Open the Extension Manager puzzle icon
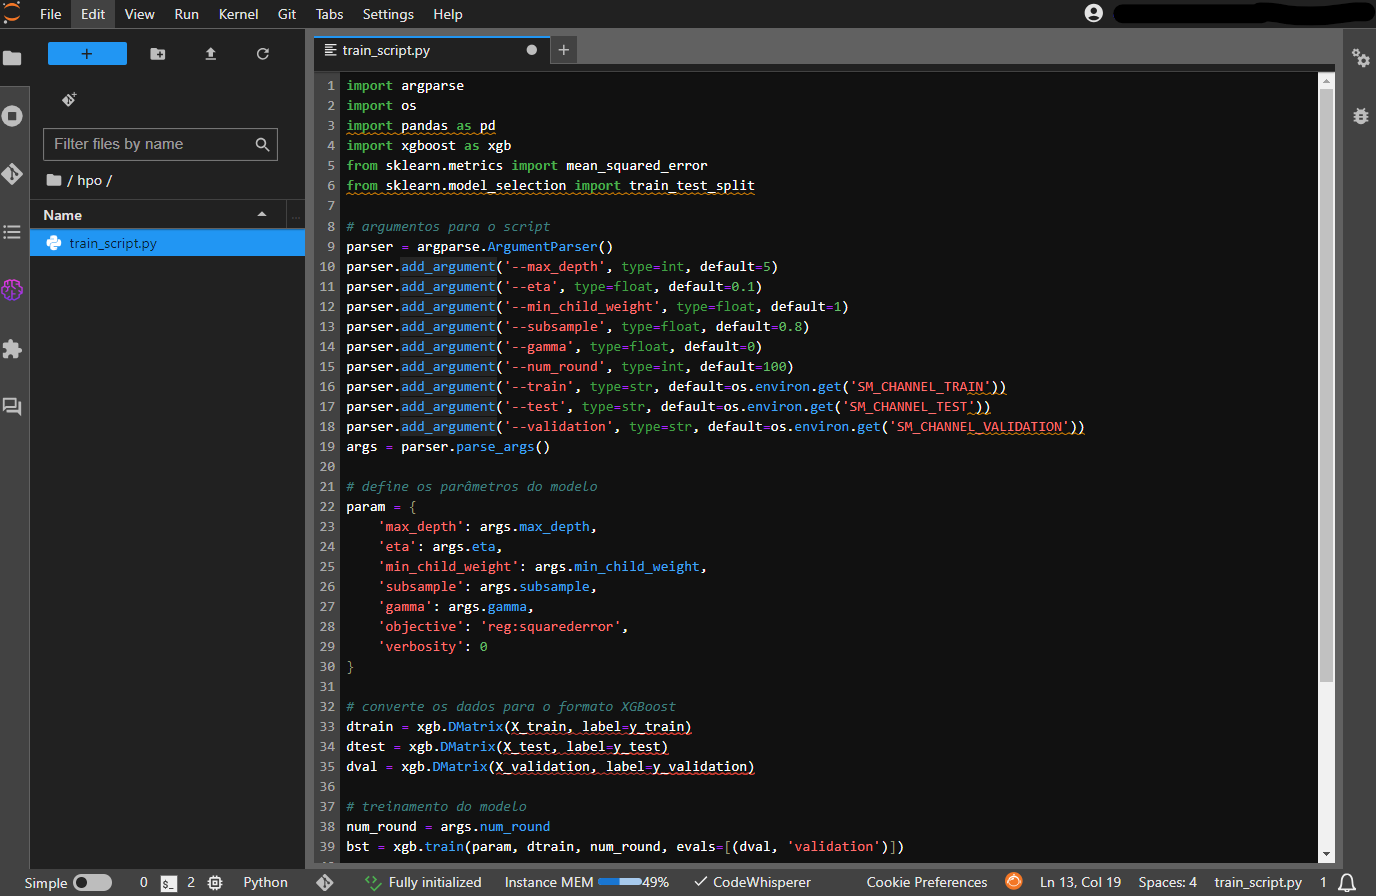This screenshot has height=896, width=1376. coord(12,348)
